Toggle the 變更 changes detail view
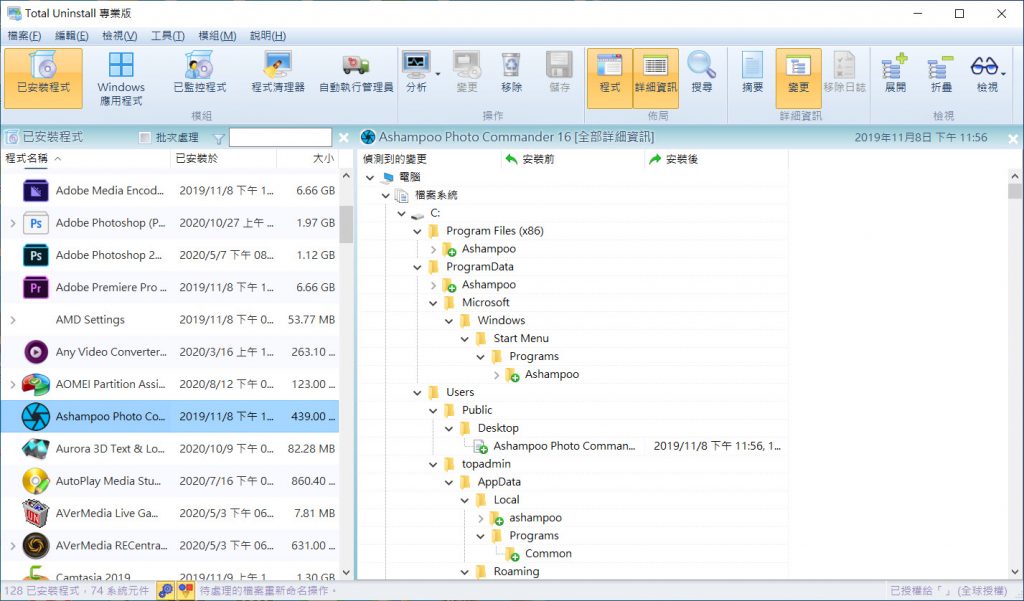The image size is (1024, 601). 798,75
